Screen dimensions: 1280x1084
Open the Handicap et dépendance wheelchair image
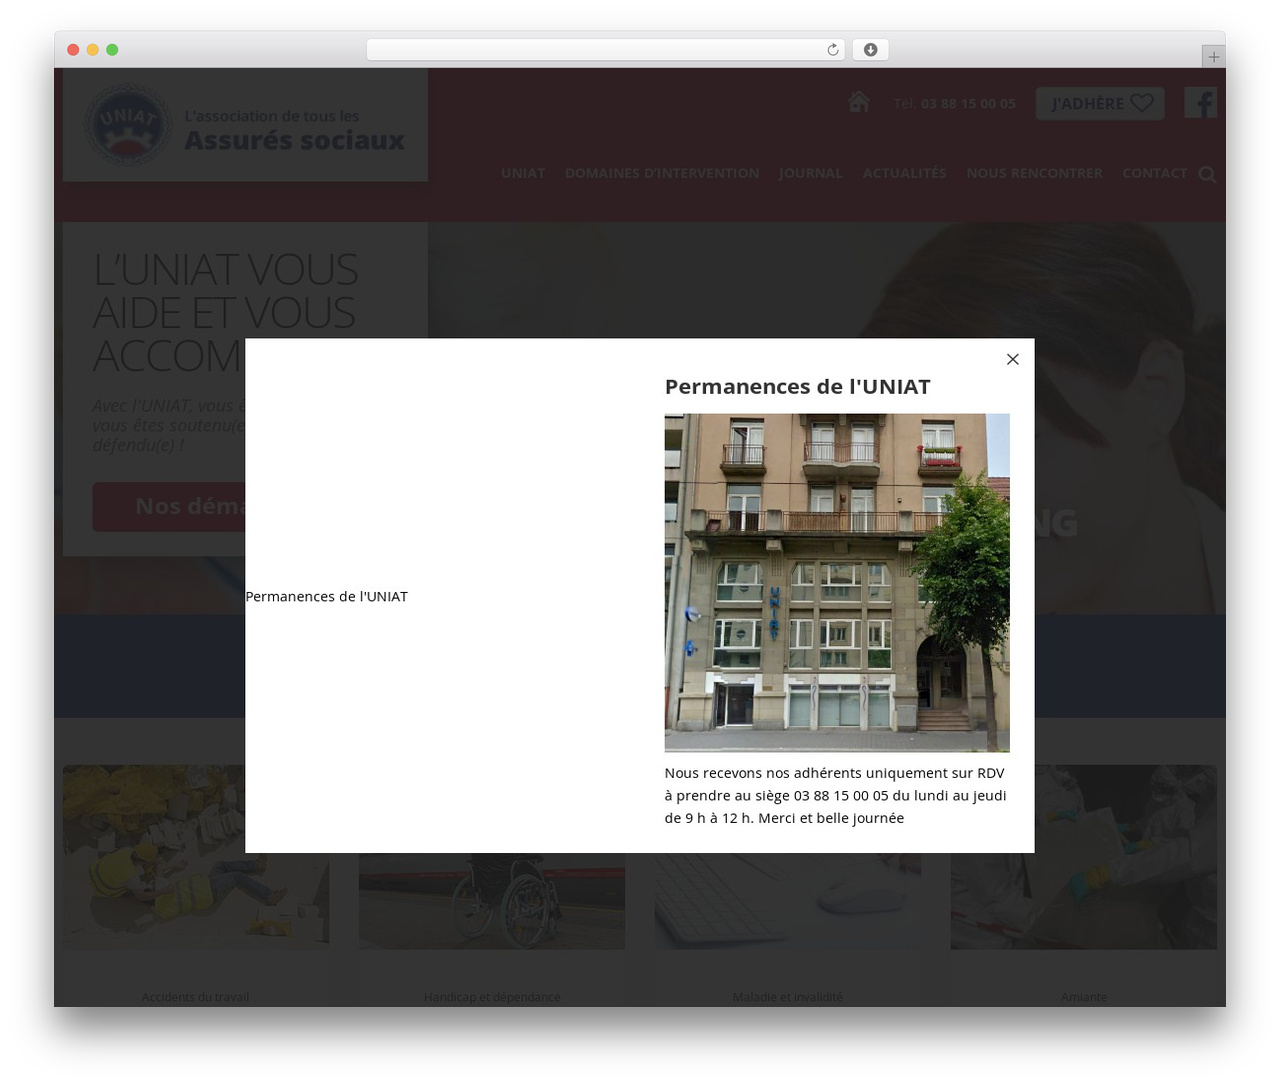click(492, 900)
